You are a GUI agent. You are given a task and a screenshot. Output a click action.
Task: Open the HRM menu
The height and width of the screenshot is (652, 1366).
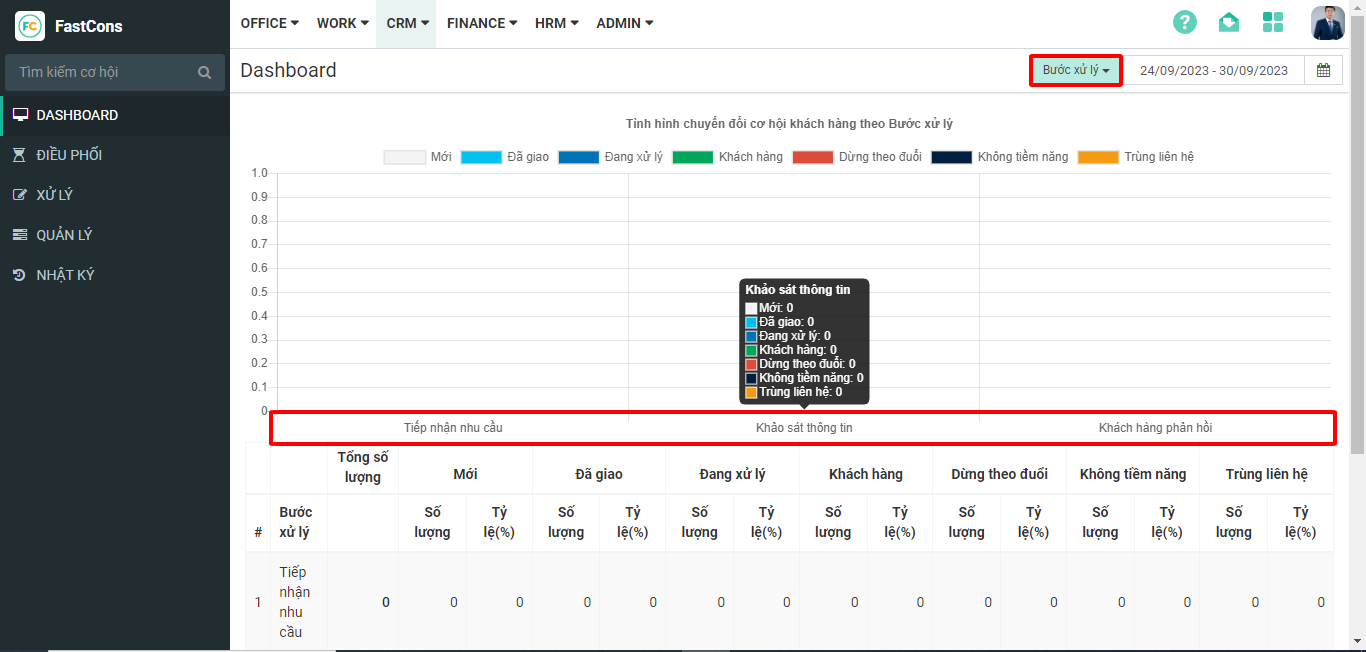(557, 23)
